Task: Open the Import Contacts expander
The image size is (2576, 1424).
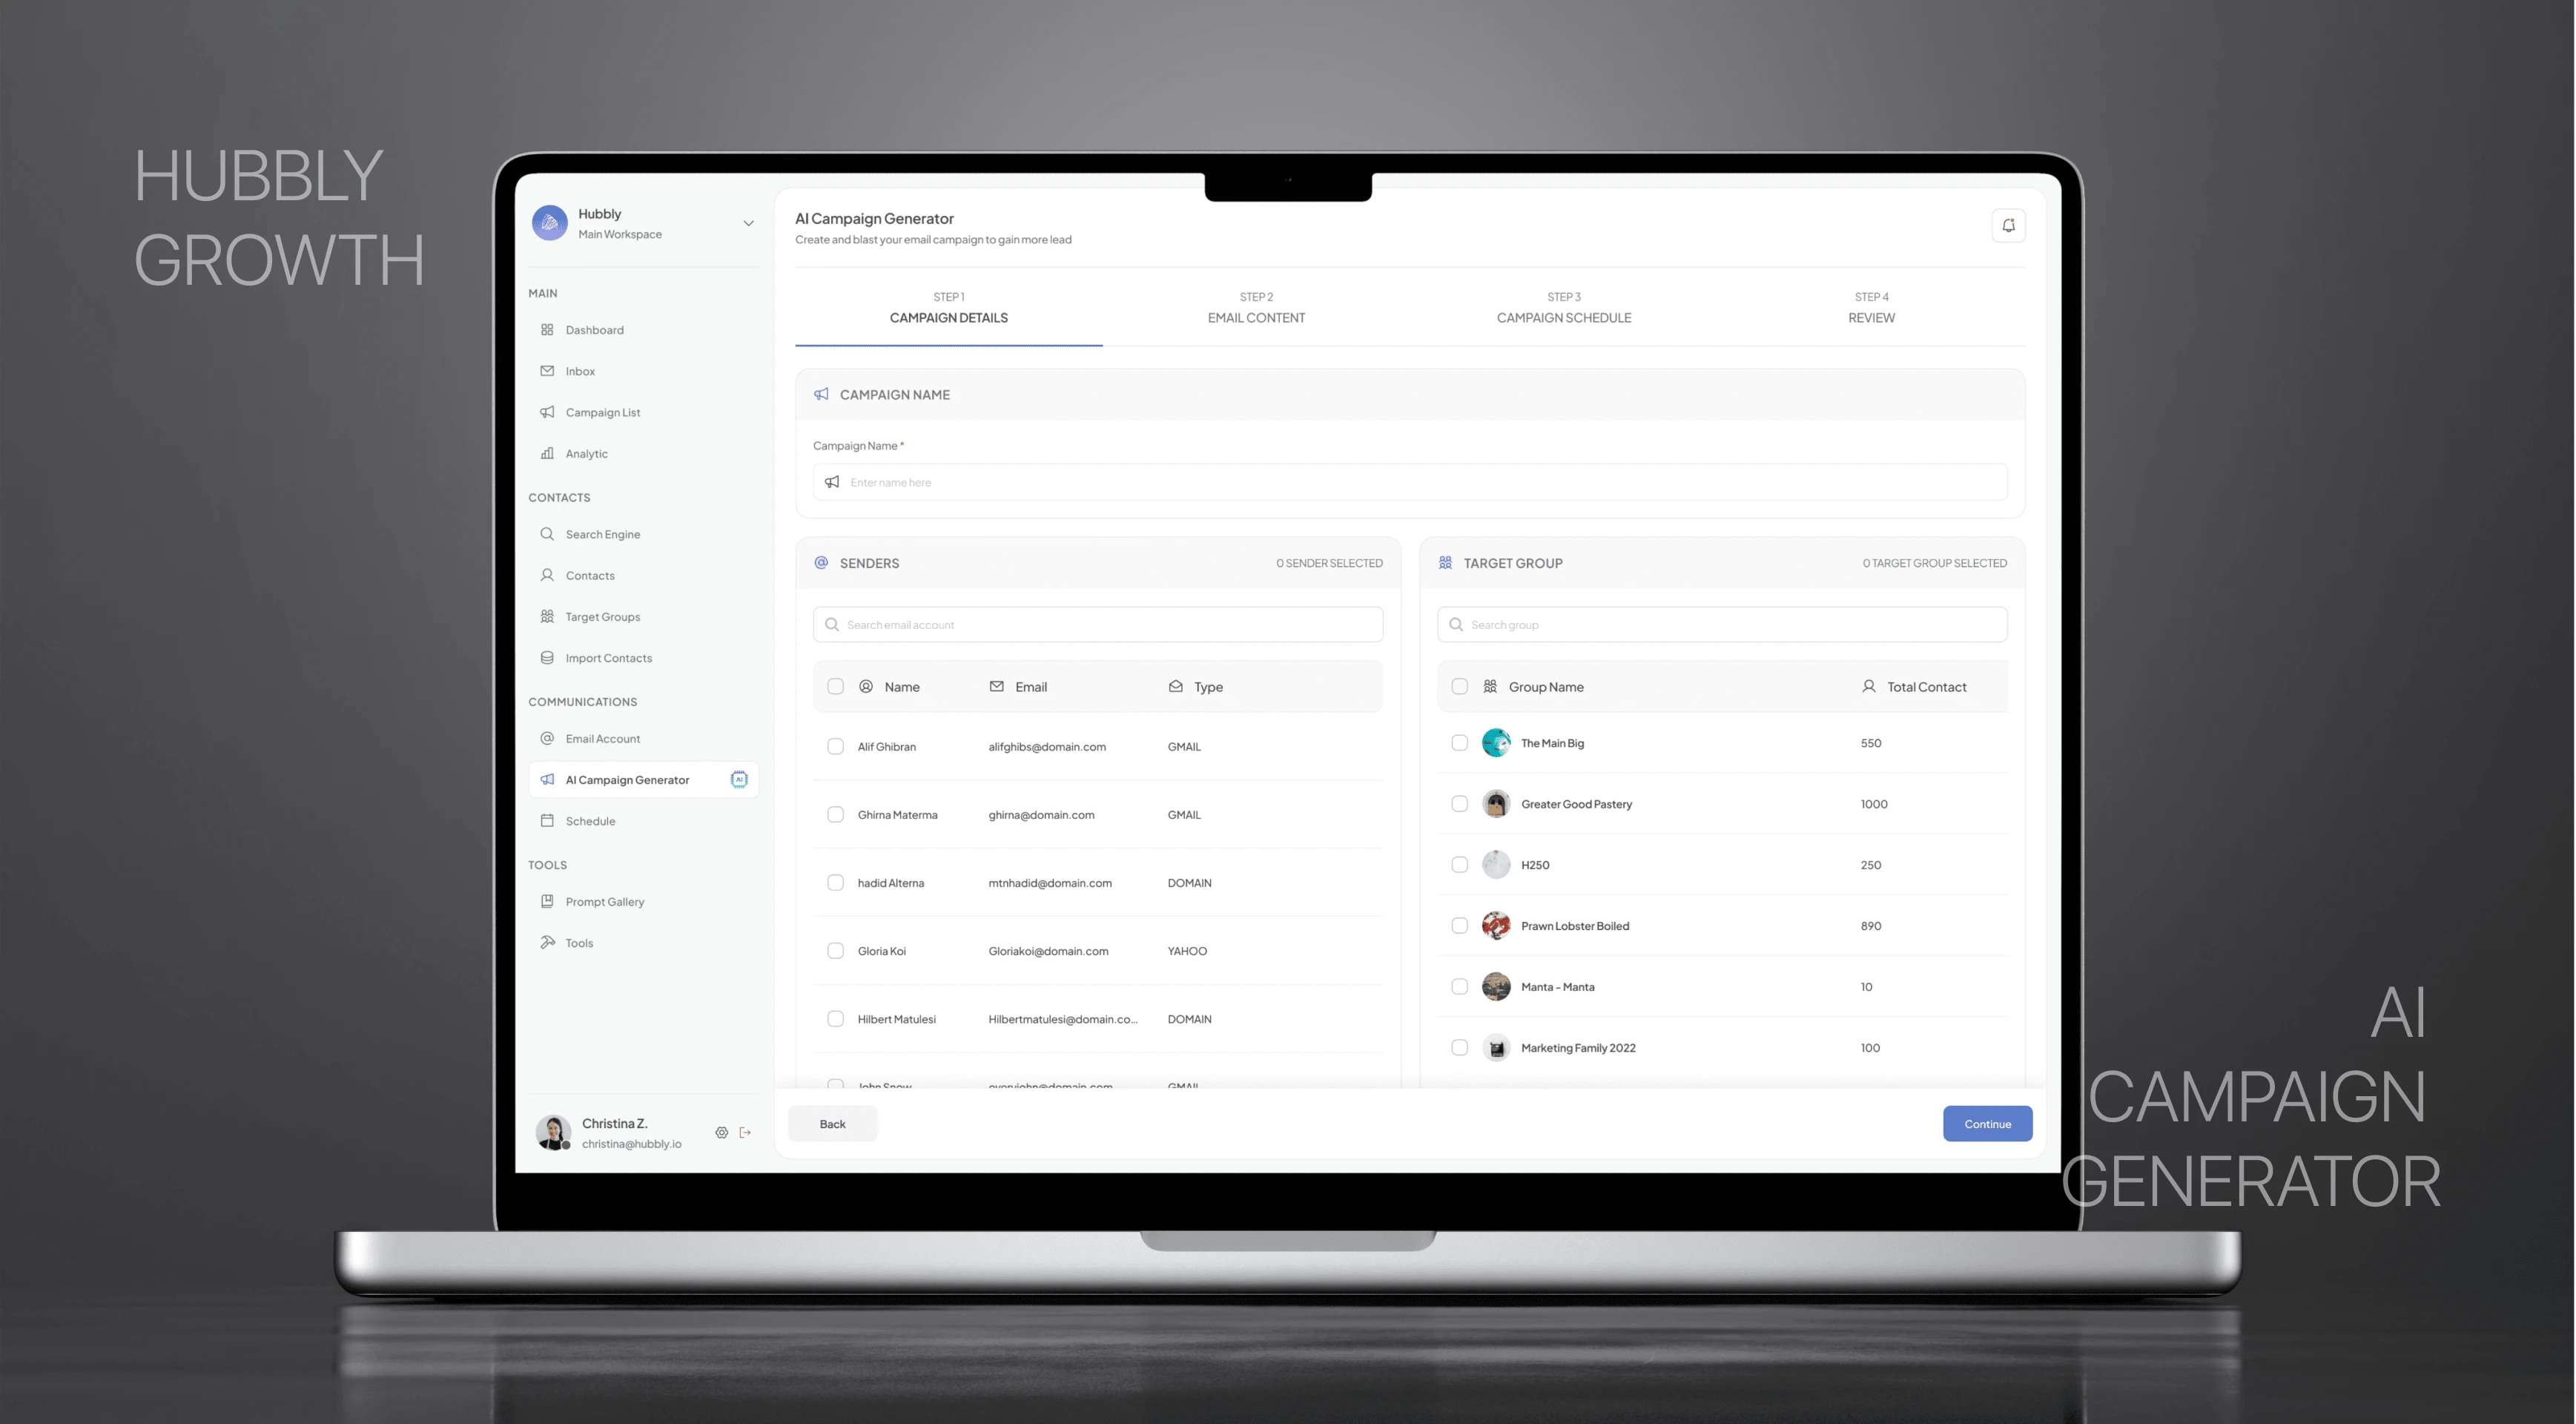Action: 608,658
